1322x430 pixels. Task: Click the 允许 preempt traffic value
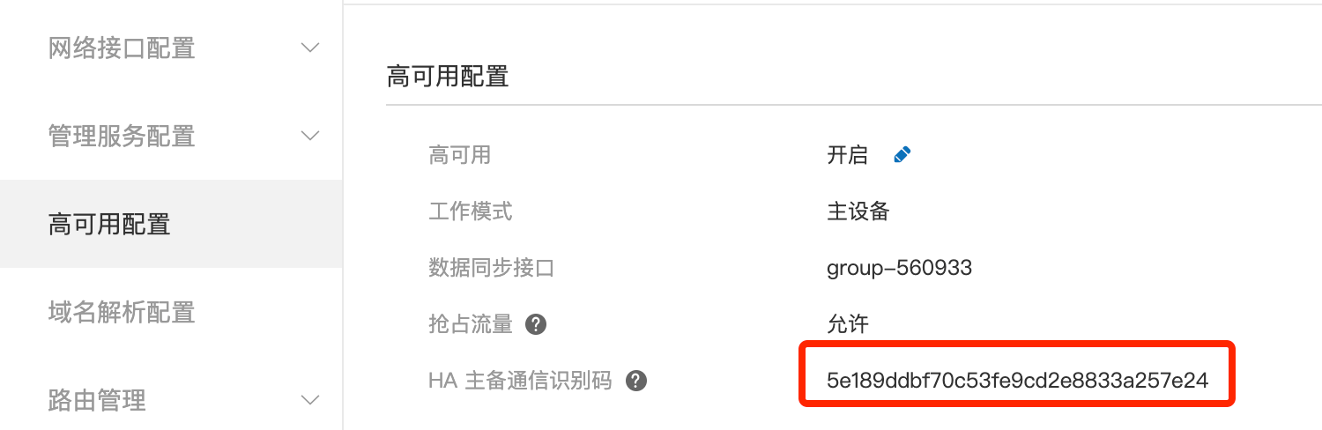pos(847,324)
